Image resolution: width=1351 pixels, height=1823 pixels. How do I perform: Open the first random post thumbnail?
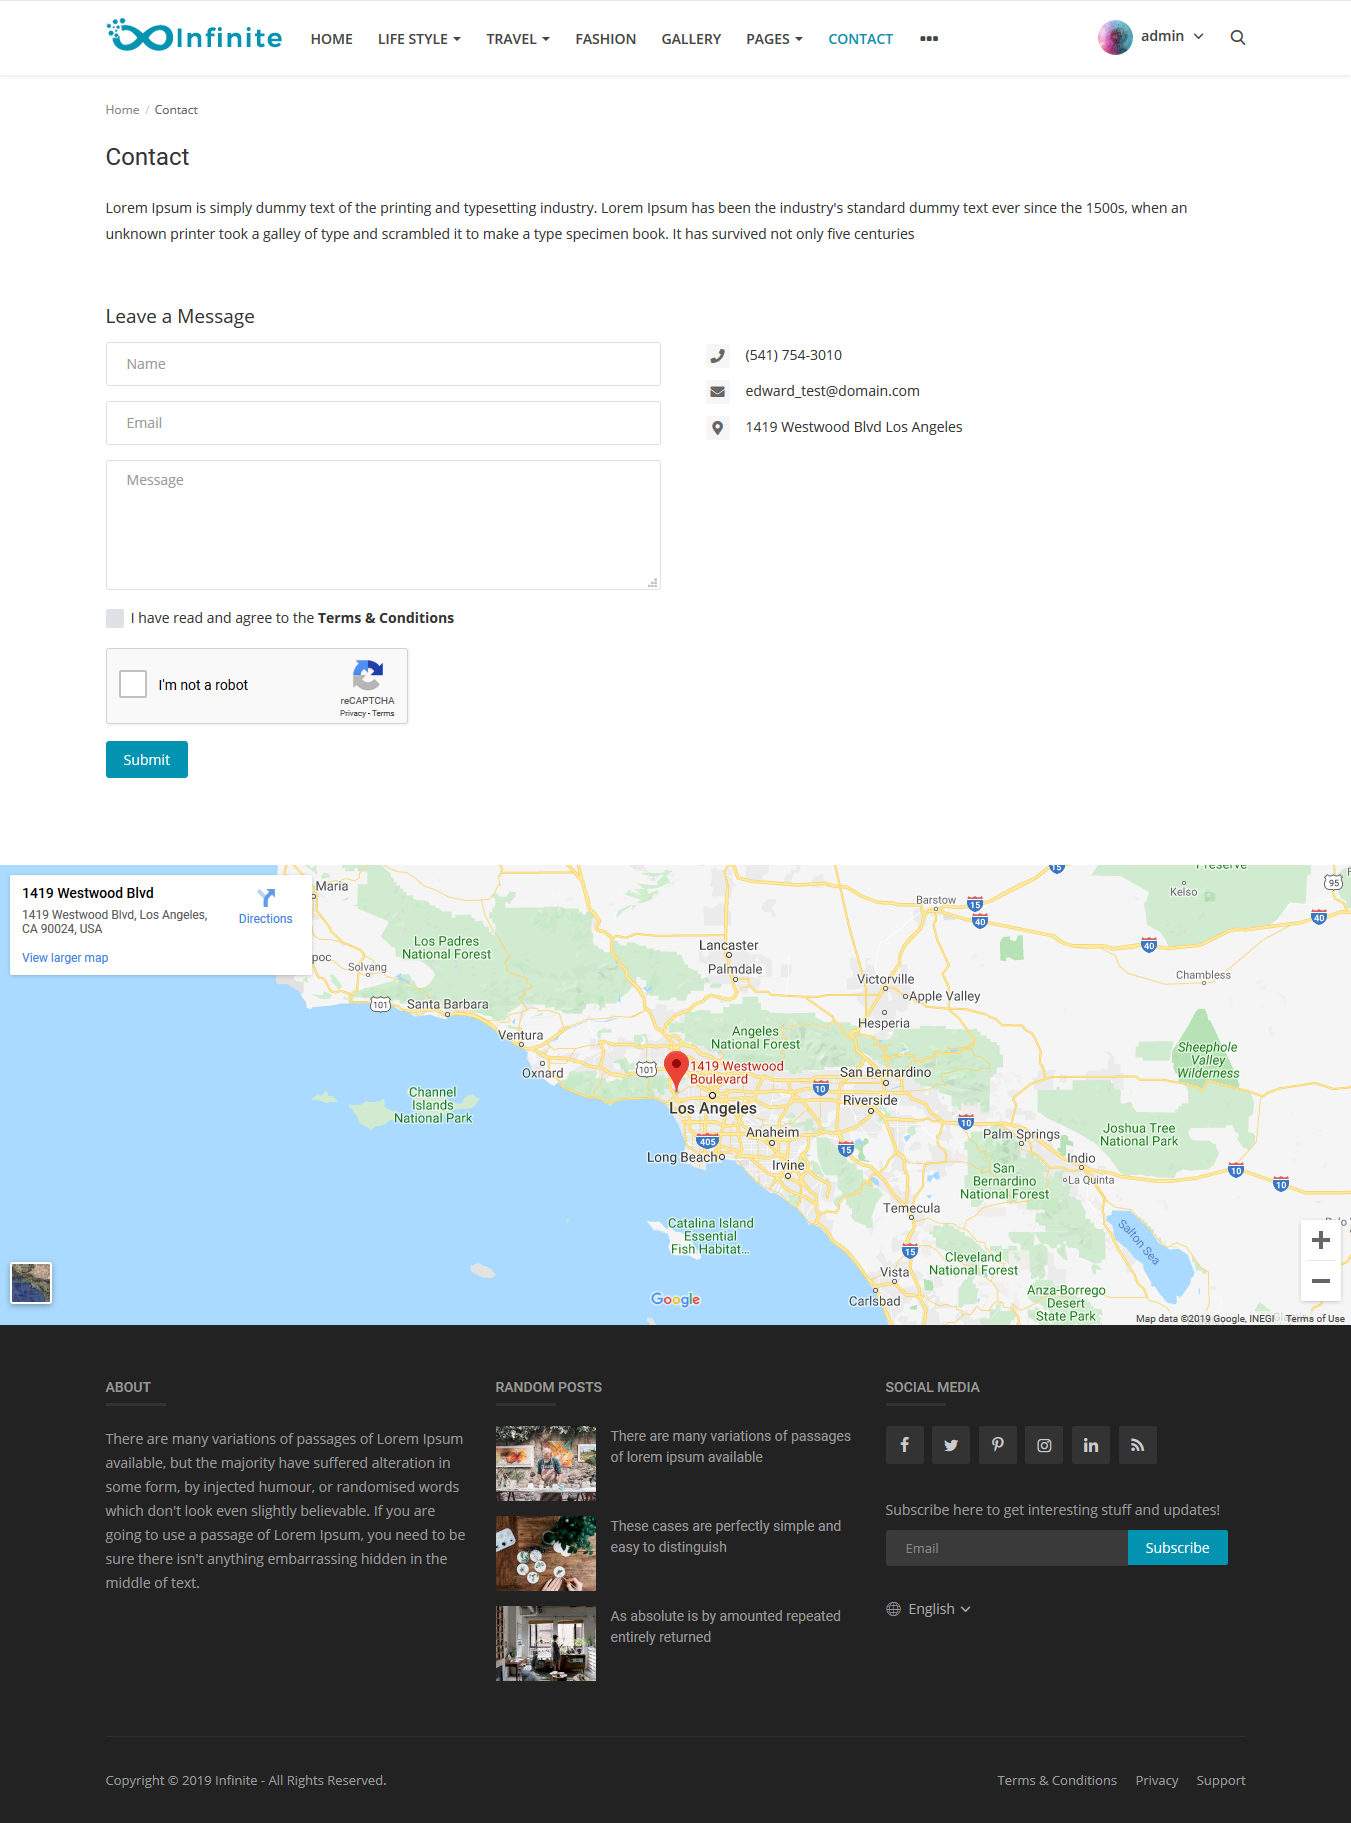546,1463
